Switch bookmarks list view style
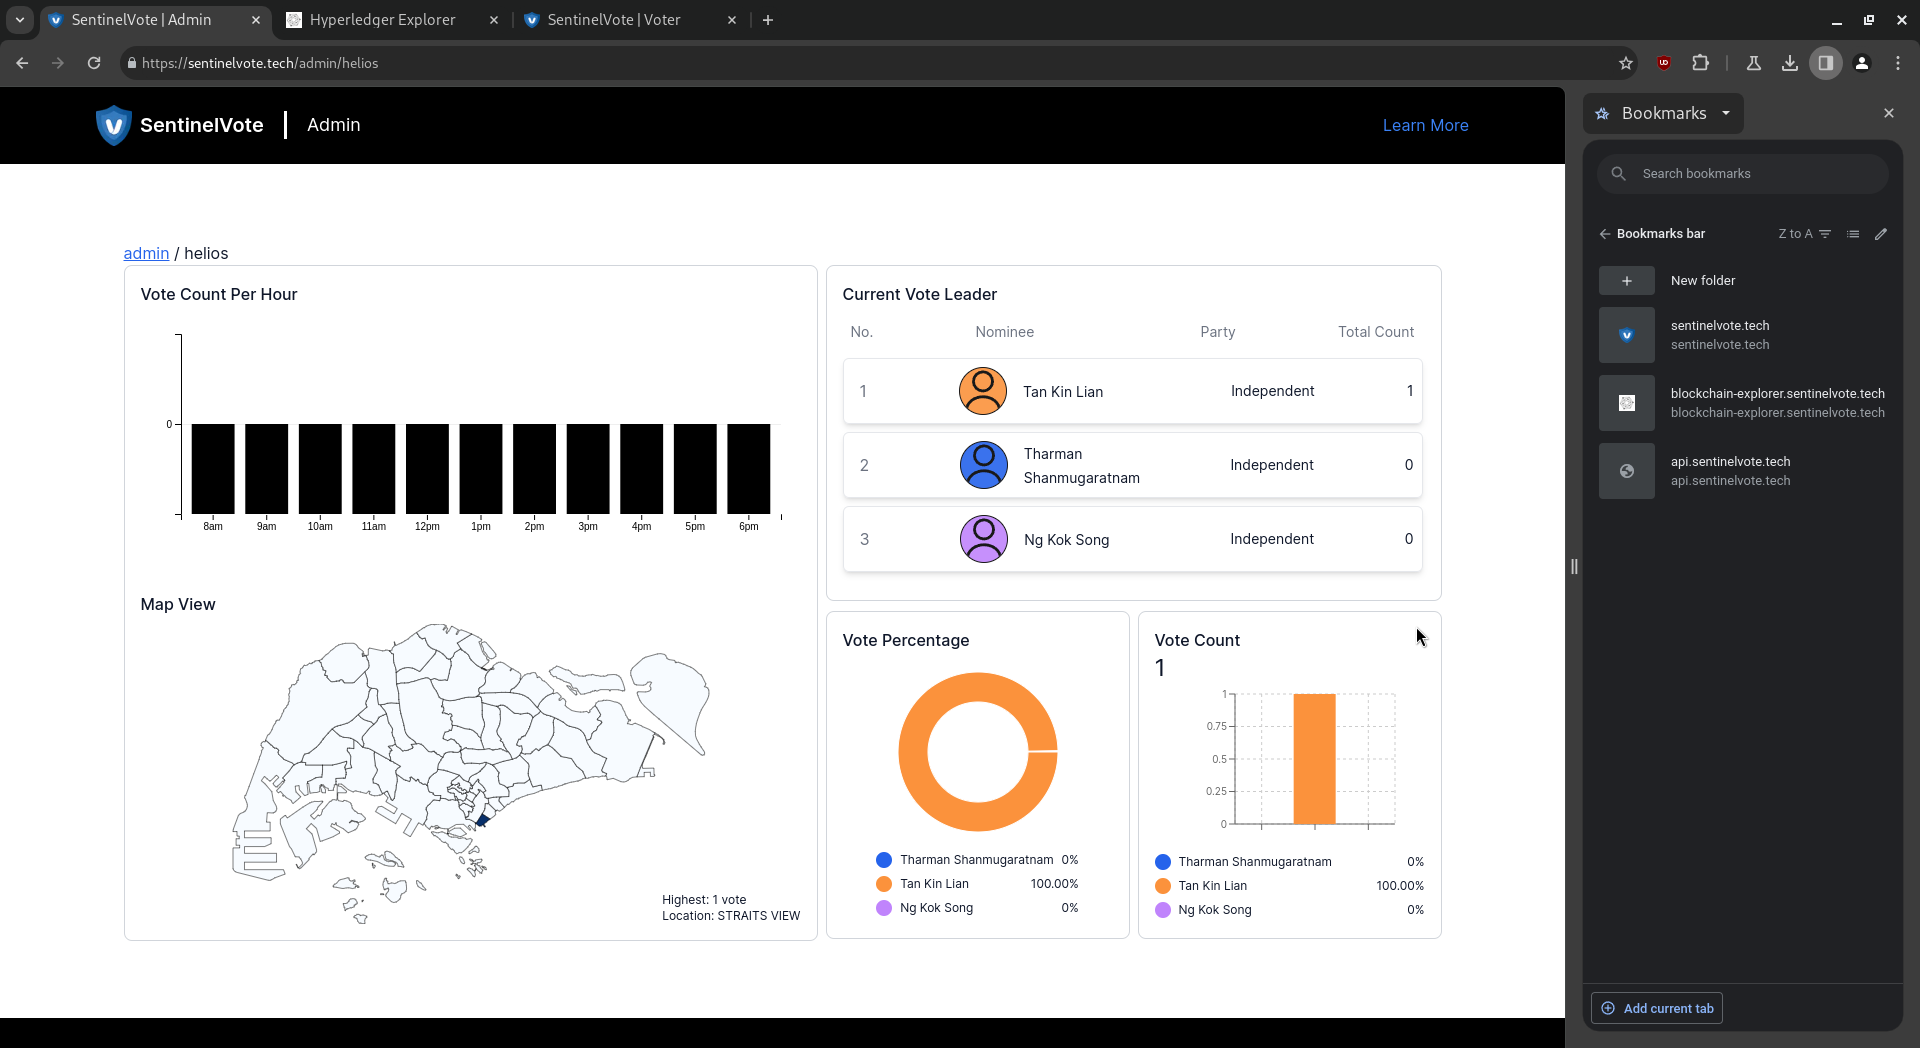 1853,234
